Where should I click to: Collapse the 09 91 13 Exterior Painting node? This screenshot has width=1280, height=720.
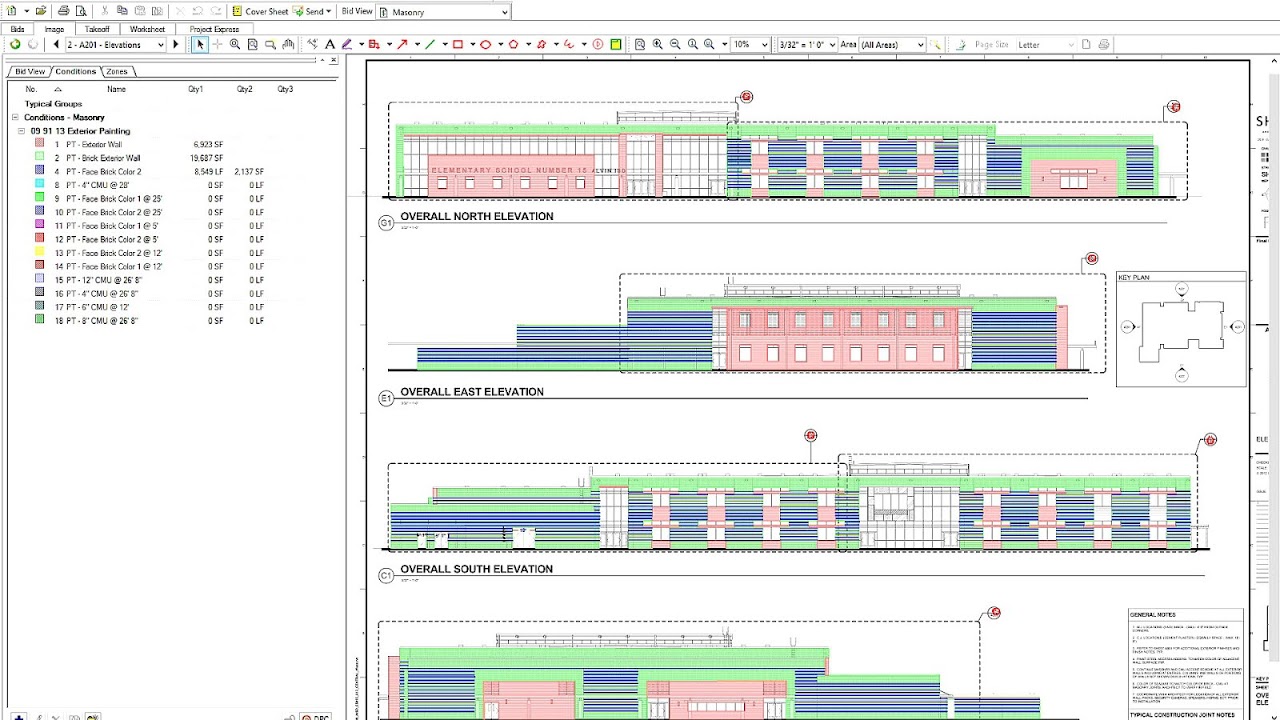click(22, 131)
